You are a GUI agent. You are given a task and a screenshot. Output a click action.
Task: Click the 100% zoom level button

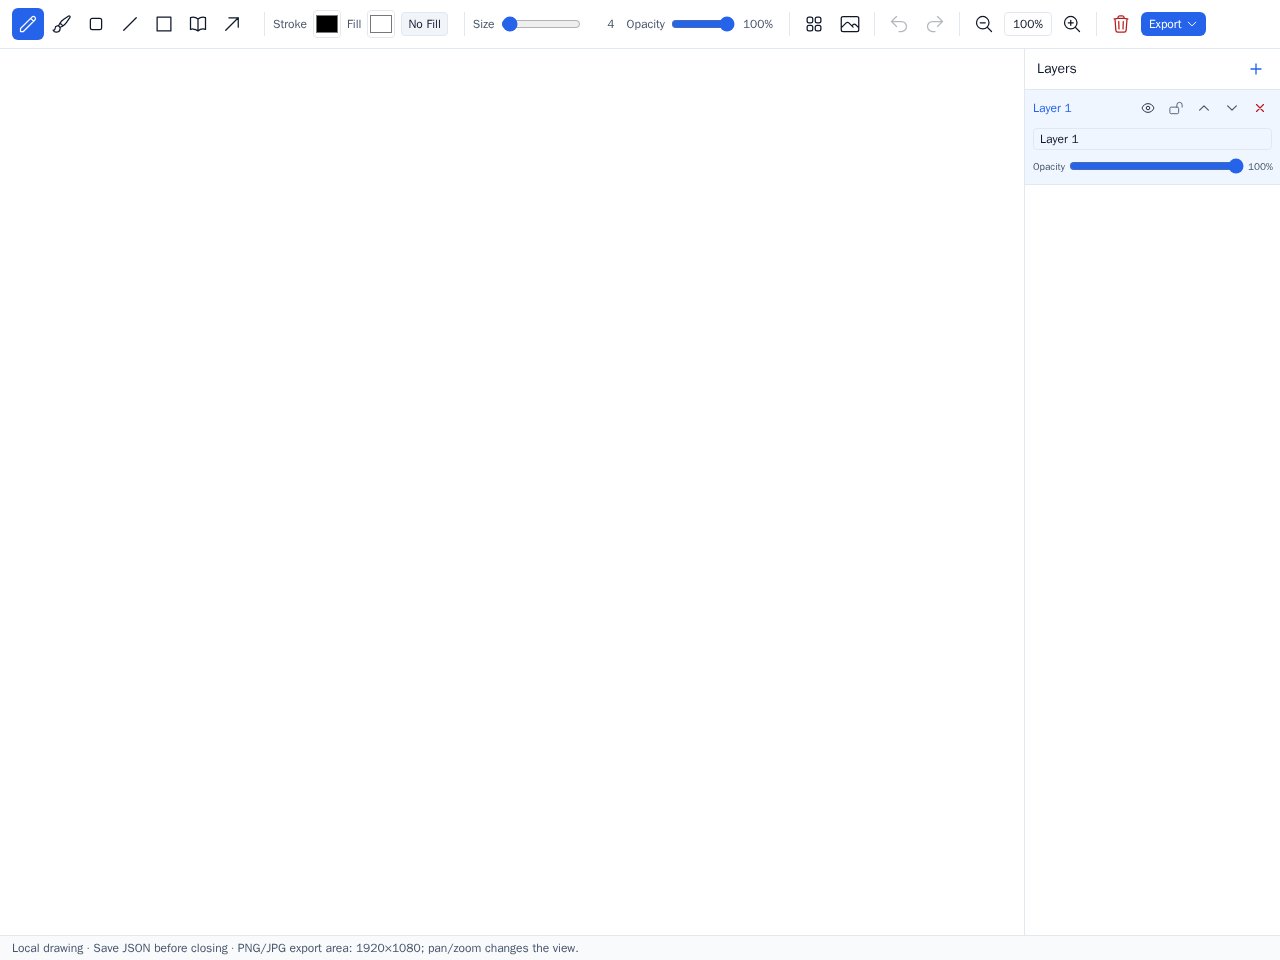point(1028,24)
